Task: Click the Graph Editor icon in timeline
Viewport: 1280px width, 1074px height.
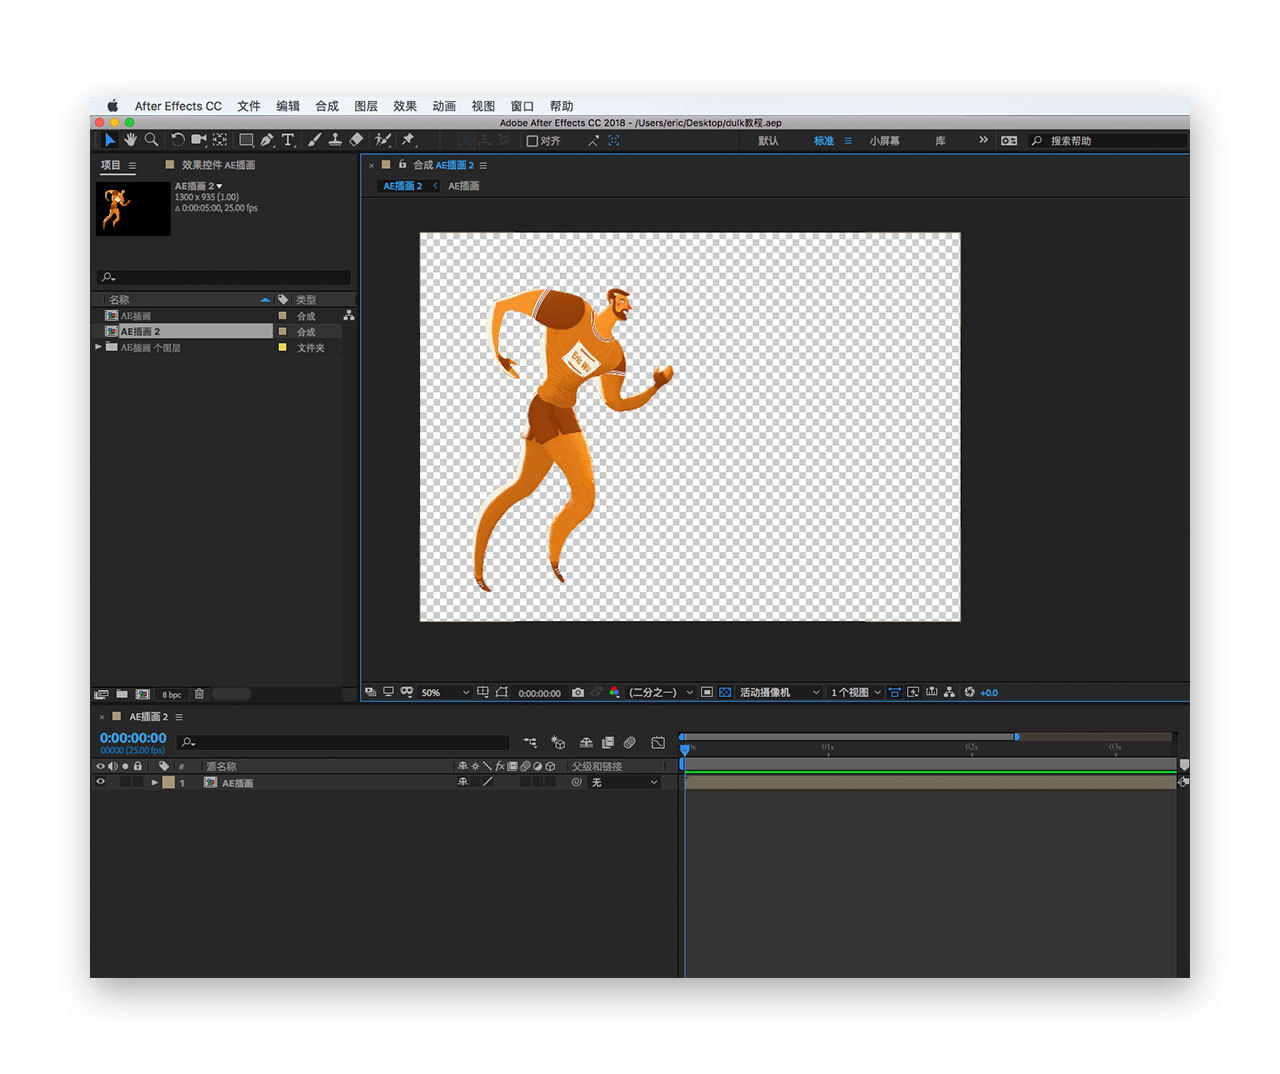Action: (x=658, y=742)
